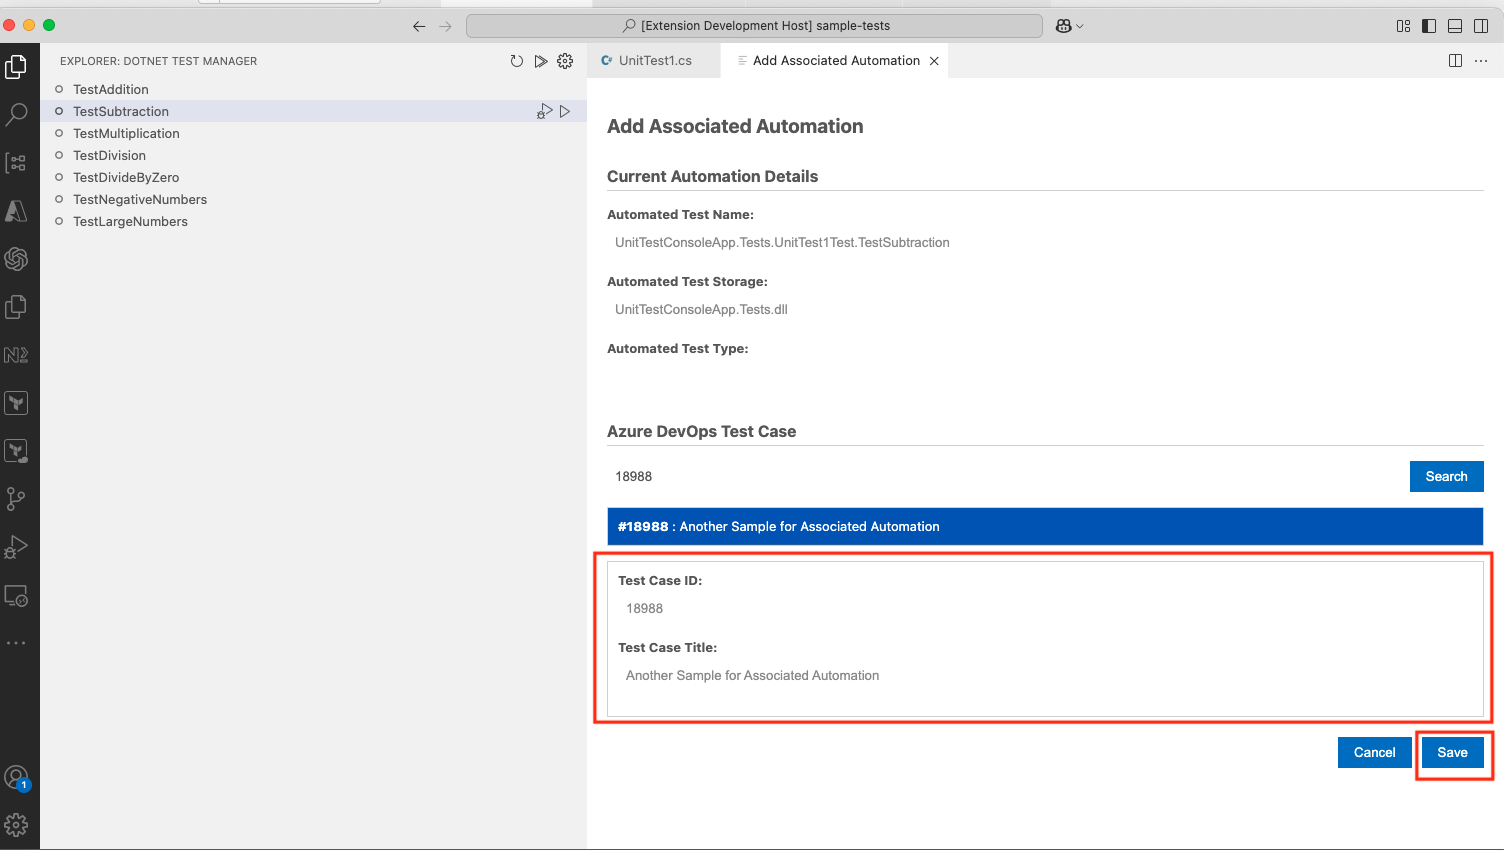
Task: Open Run and Debug view
Action: pos(16,547)
